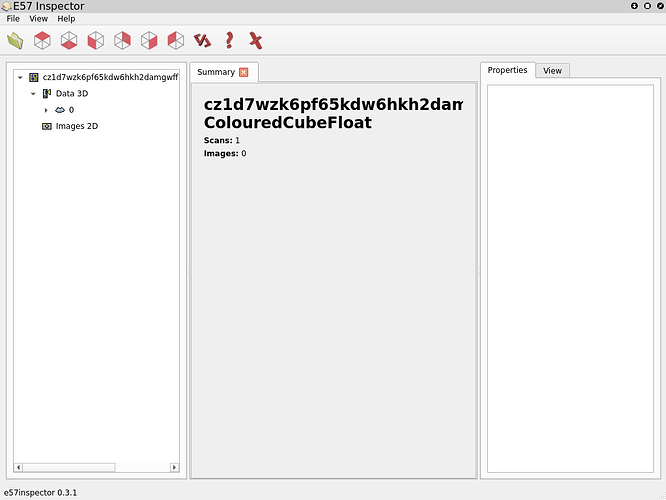Click the 'Scans: 1' line

point(222,140)
